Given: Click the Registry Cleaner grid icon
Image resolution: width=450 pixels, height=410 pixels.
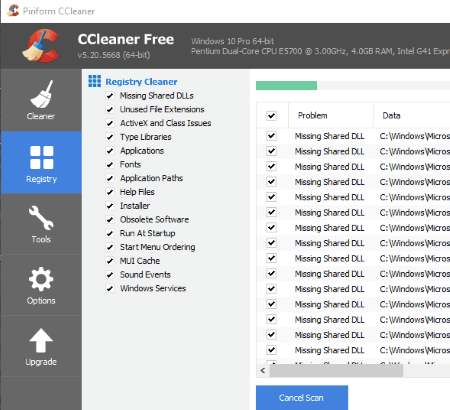Looking at the screenshot, I should click(94, 81).
